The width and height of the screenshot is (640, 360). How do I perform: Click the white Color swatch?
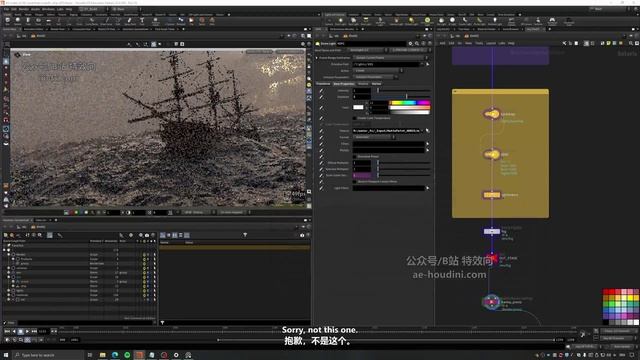(358, 107)
